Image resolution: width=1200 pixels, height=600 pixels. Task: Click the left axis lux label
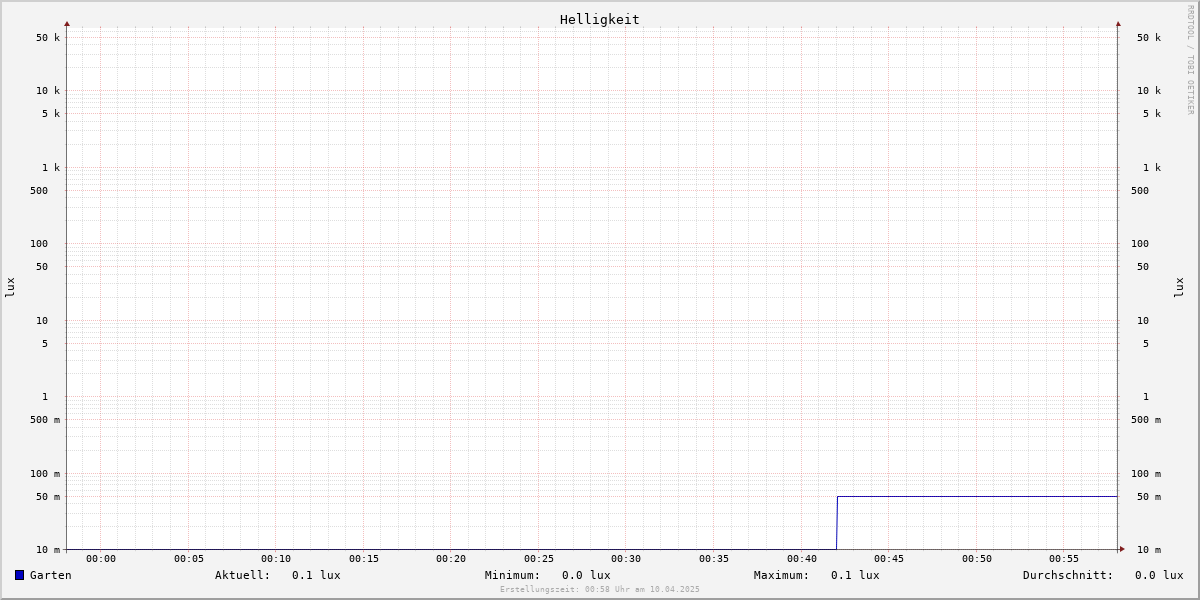tap(10, 287)
